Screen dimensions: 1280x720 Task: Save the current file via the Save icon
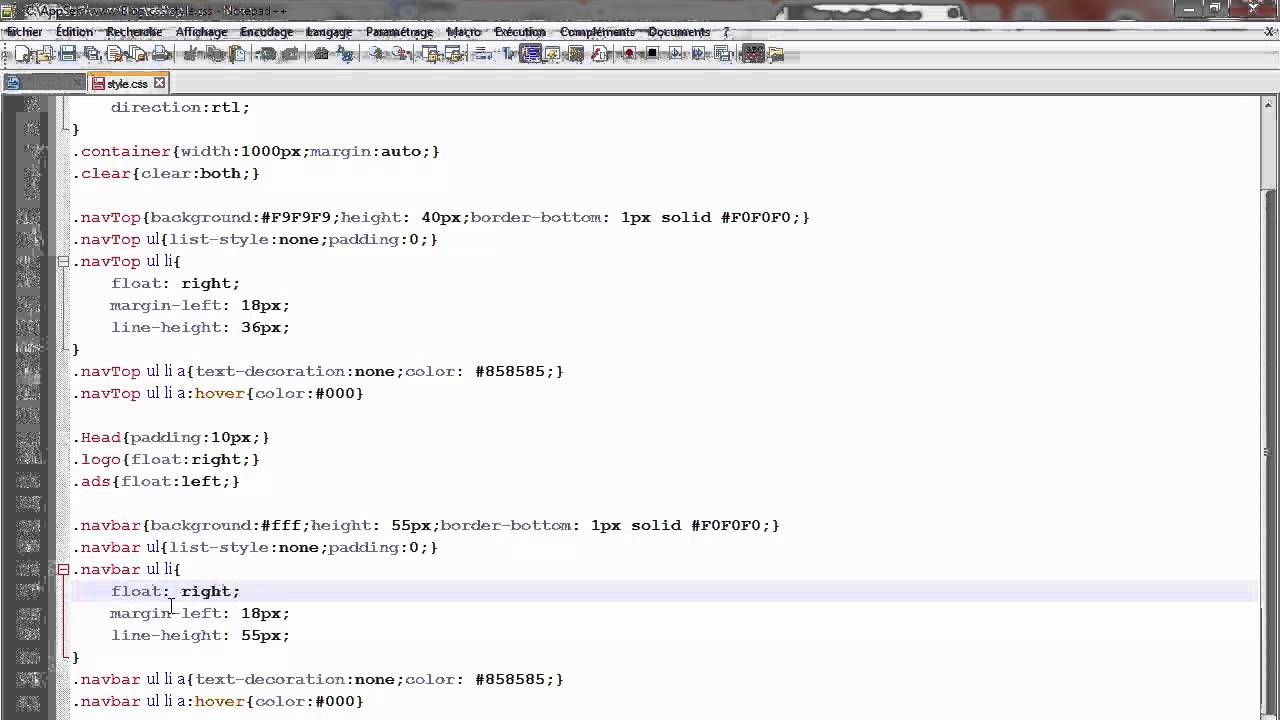[x=67, y=54]
